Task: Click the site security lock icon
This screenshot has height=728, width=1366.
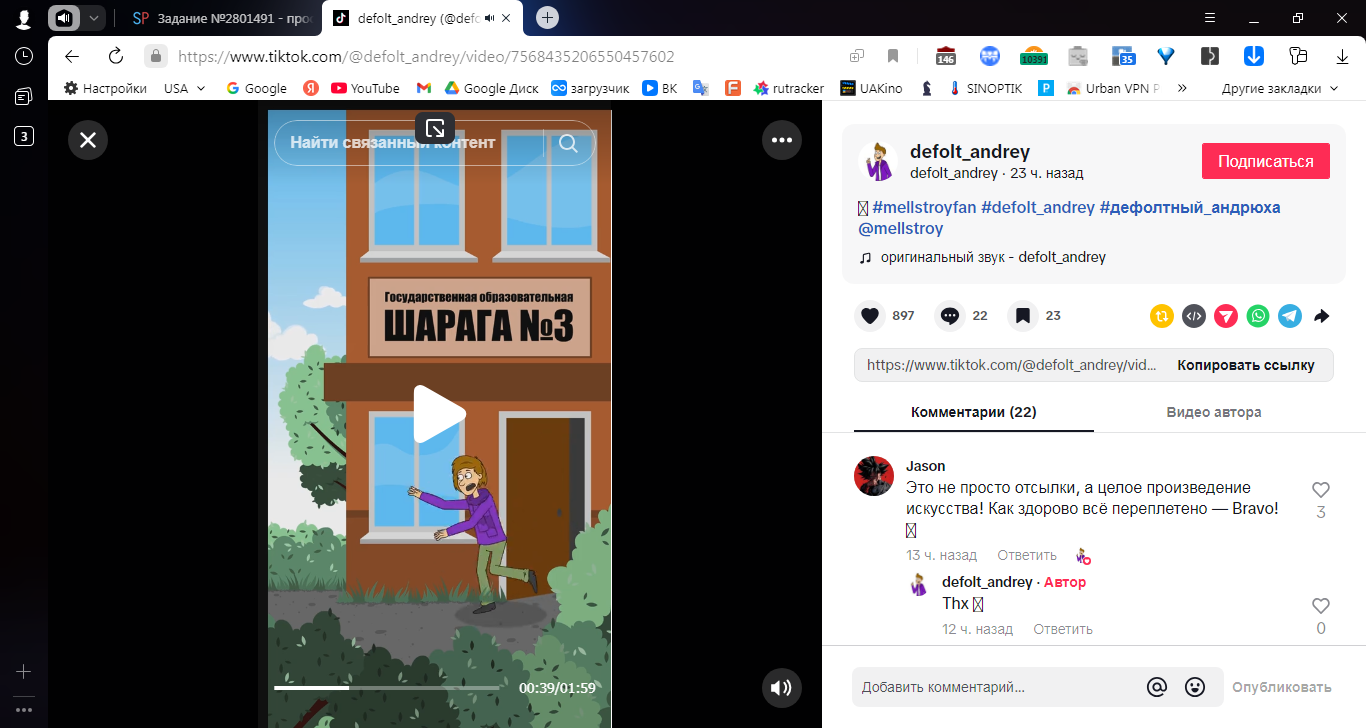Action: (x=154, y=56)
